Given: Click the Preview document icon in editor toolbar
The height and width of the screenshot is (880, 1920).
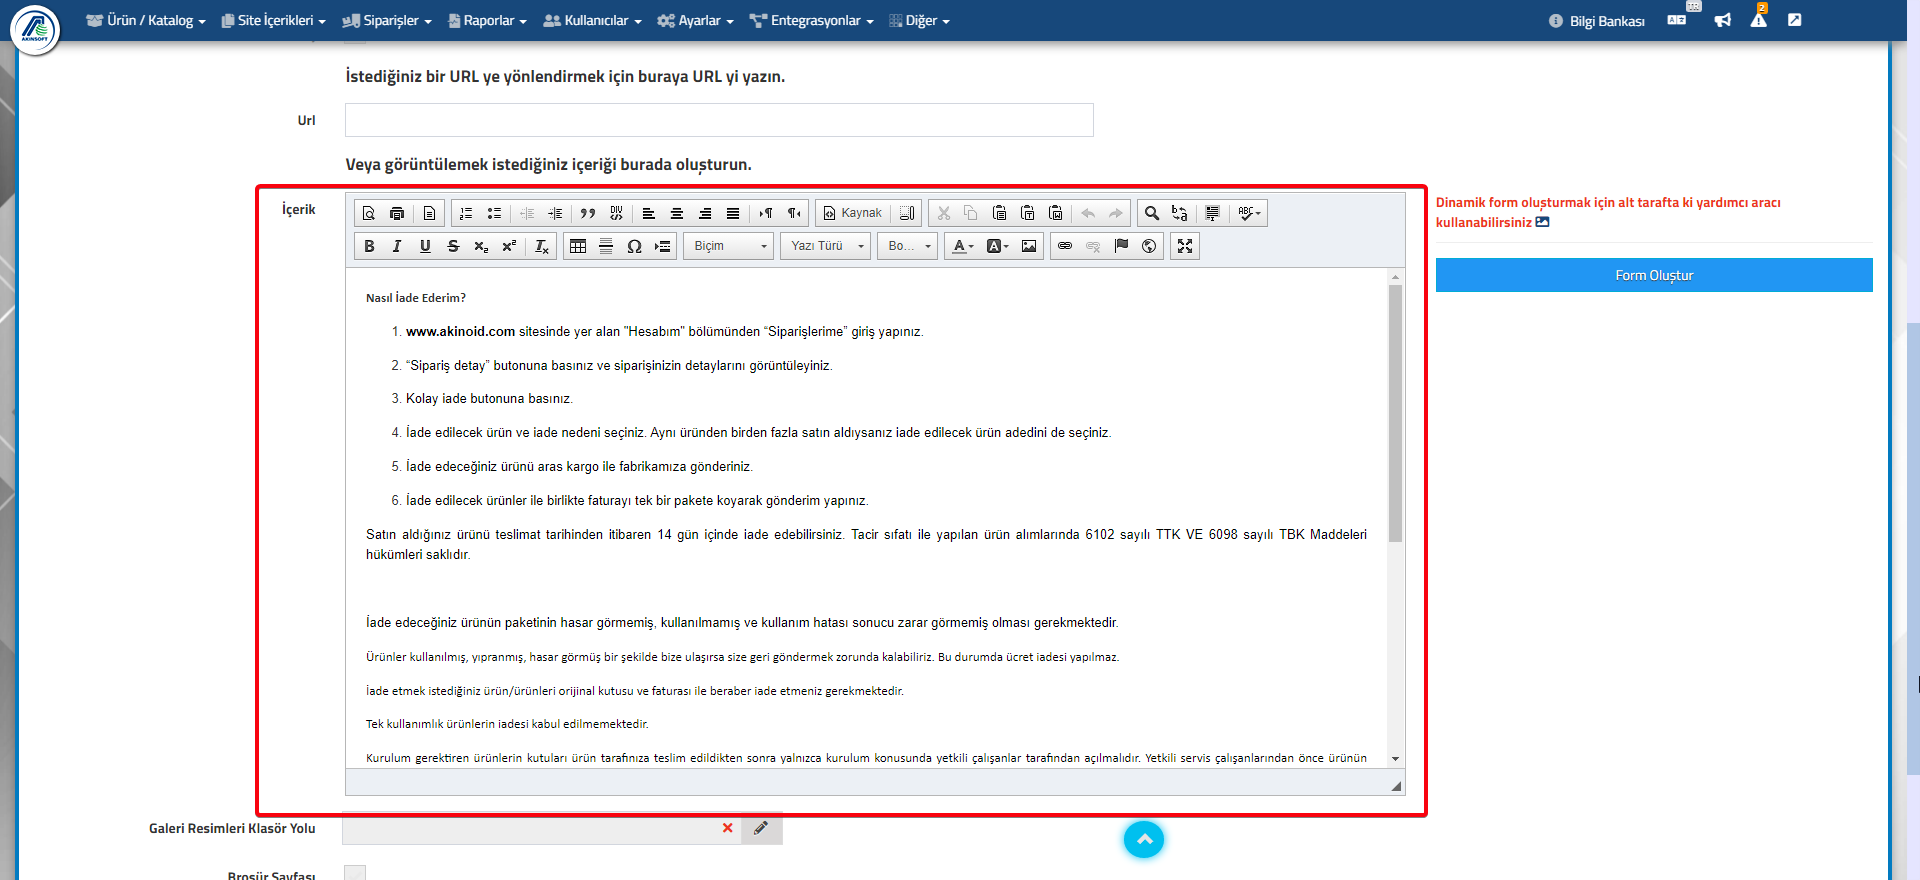Looking at the screenshot, I should [x=369, y=213].
